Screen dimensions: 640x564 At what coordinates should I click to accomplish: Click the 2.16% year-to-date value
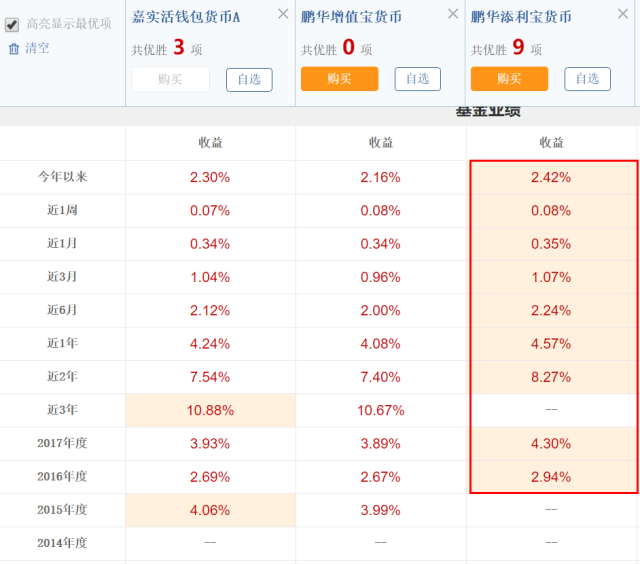(380, 178)
